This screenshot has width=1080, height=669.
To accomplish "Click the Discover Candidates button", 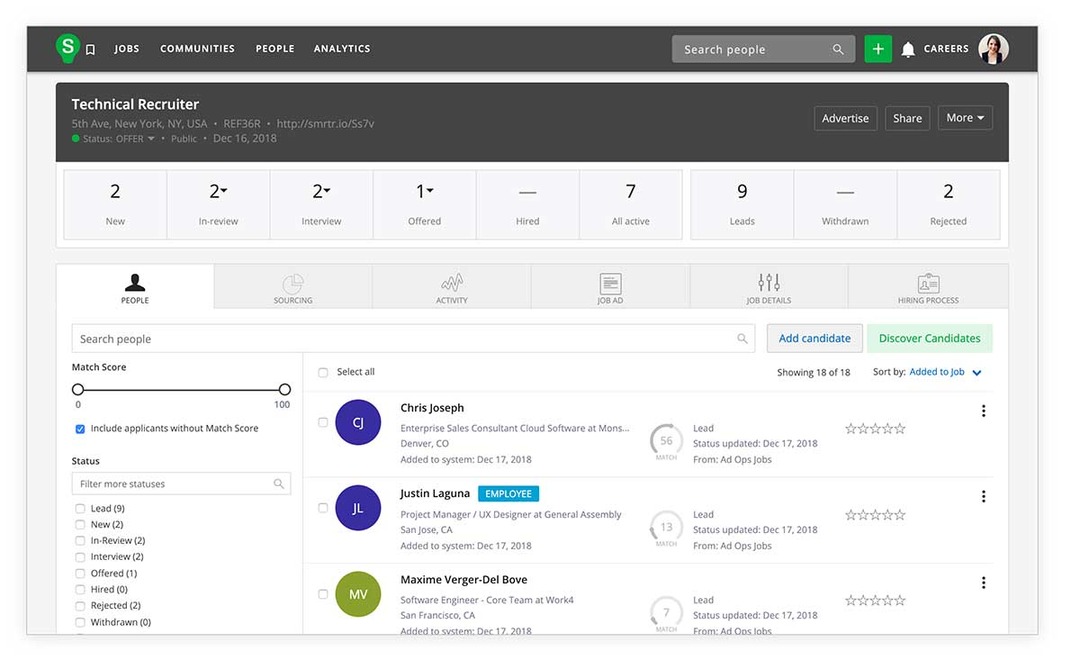I will coord(929,338).
